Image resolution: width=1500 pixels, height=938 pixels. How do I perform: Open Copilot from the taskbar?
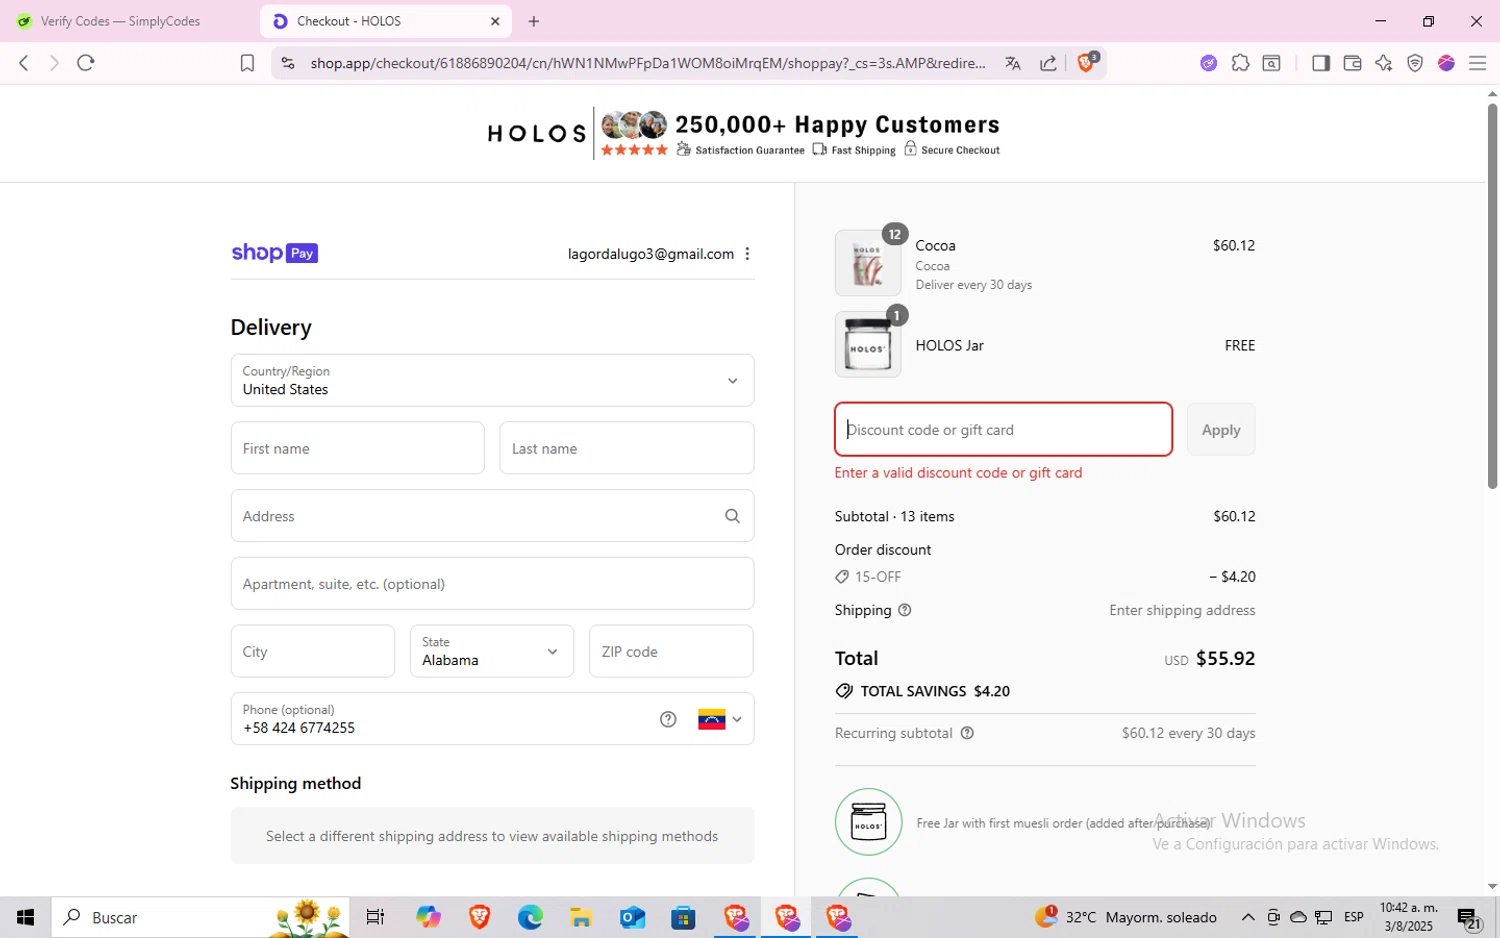tap(428, 917)
